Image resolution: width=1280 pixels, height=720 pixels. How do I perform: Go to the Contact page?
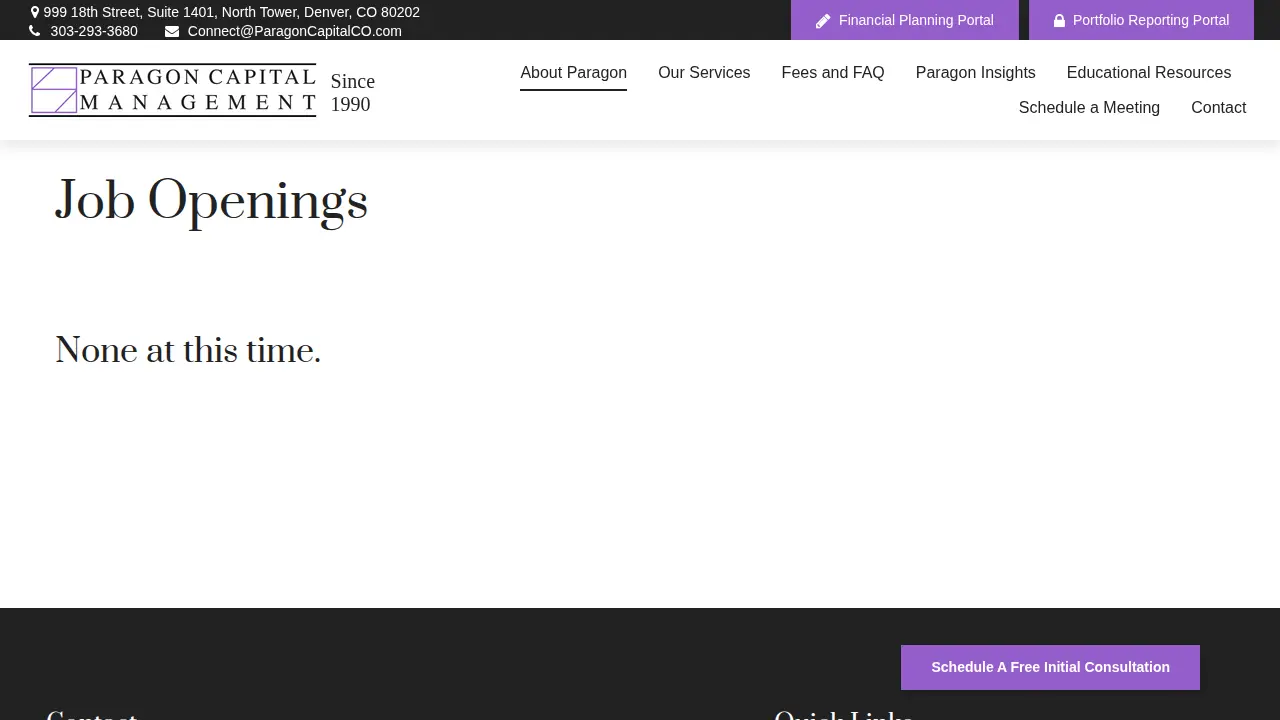[1218, 108]
